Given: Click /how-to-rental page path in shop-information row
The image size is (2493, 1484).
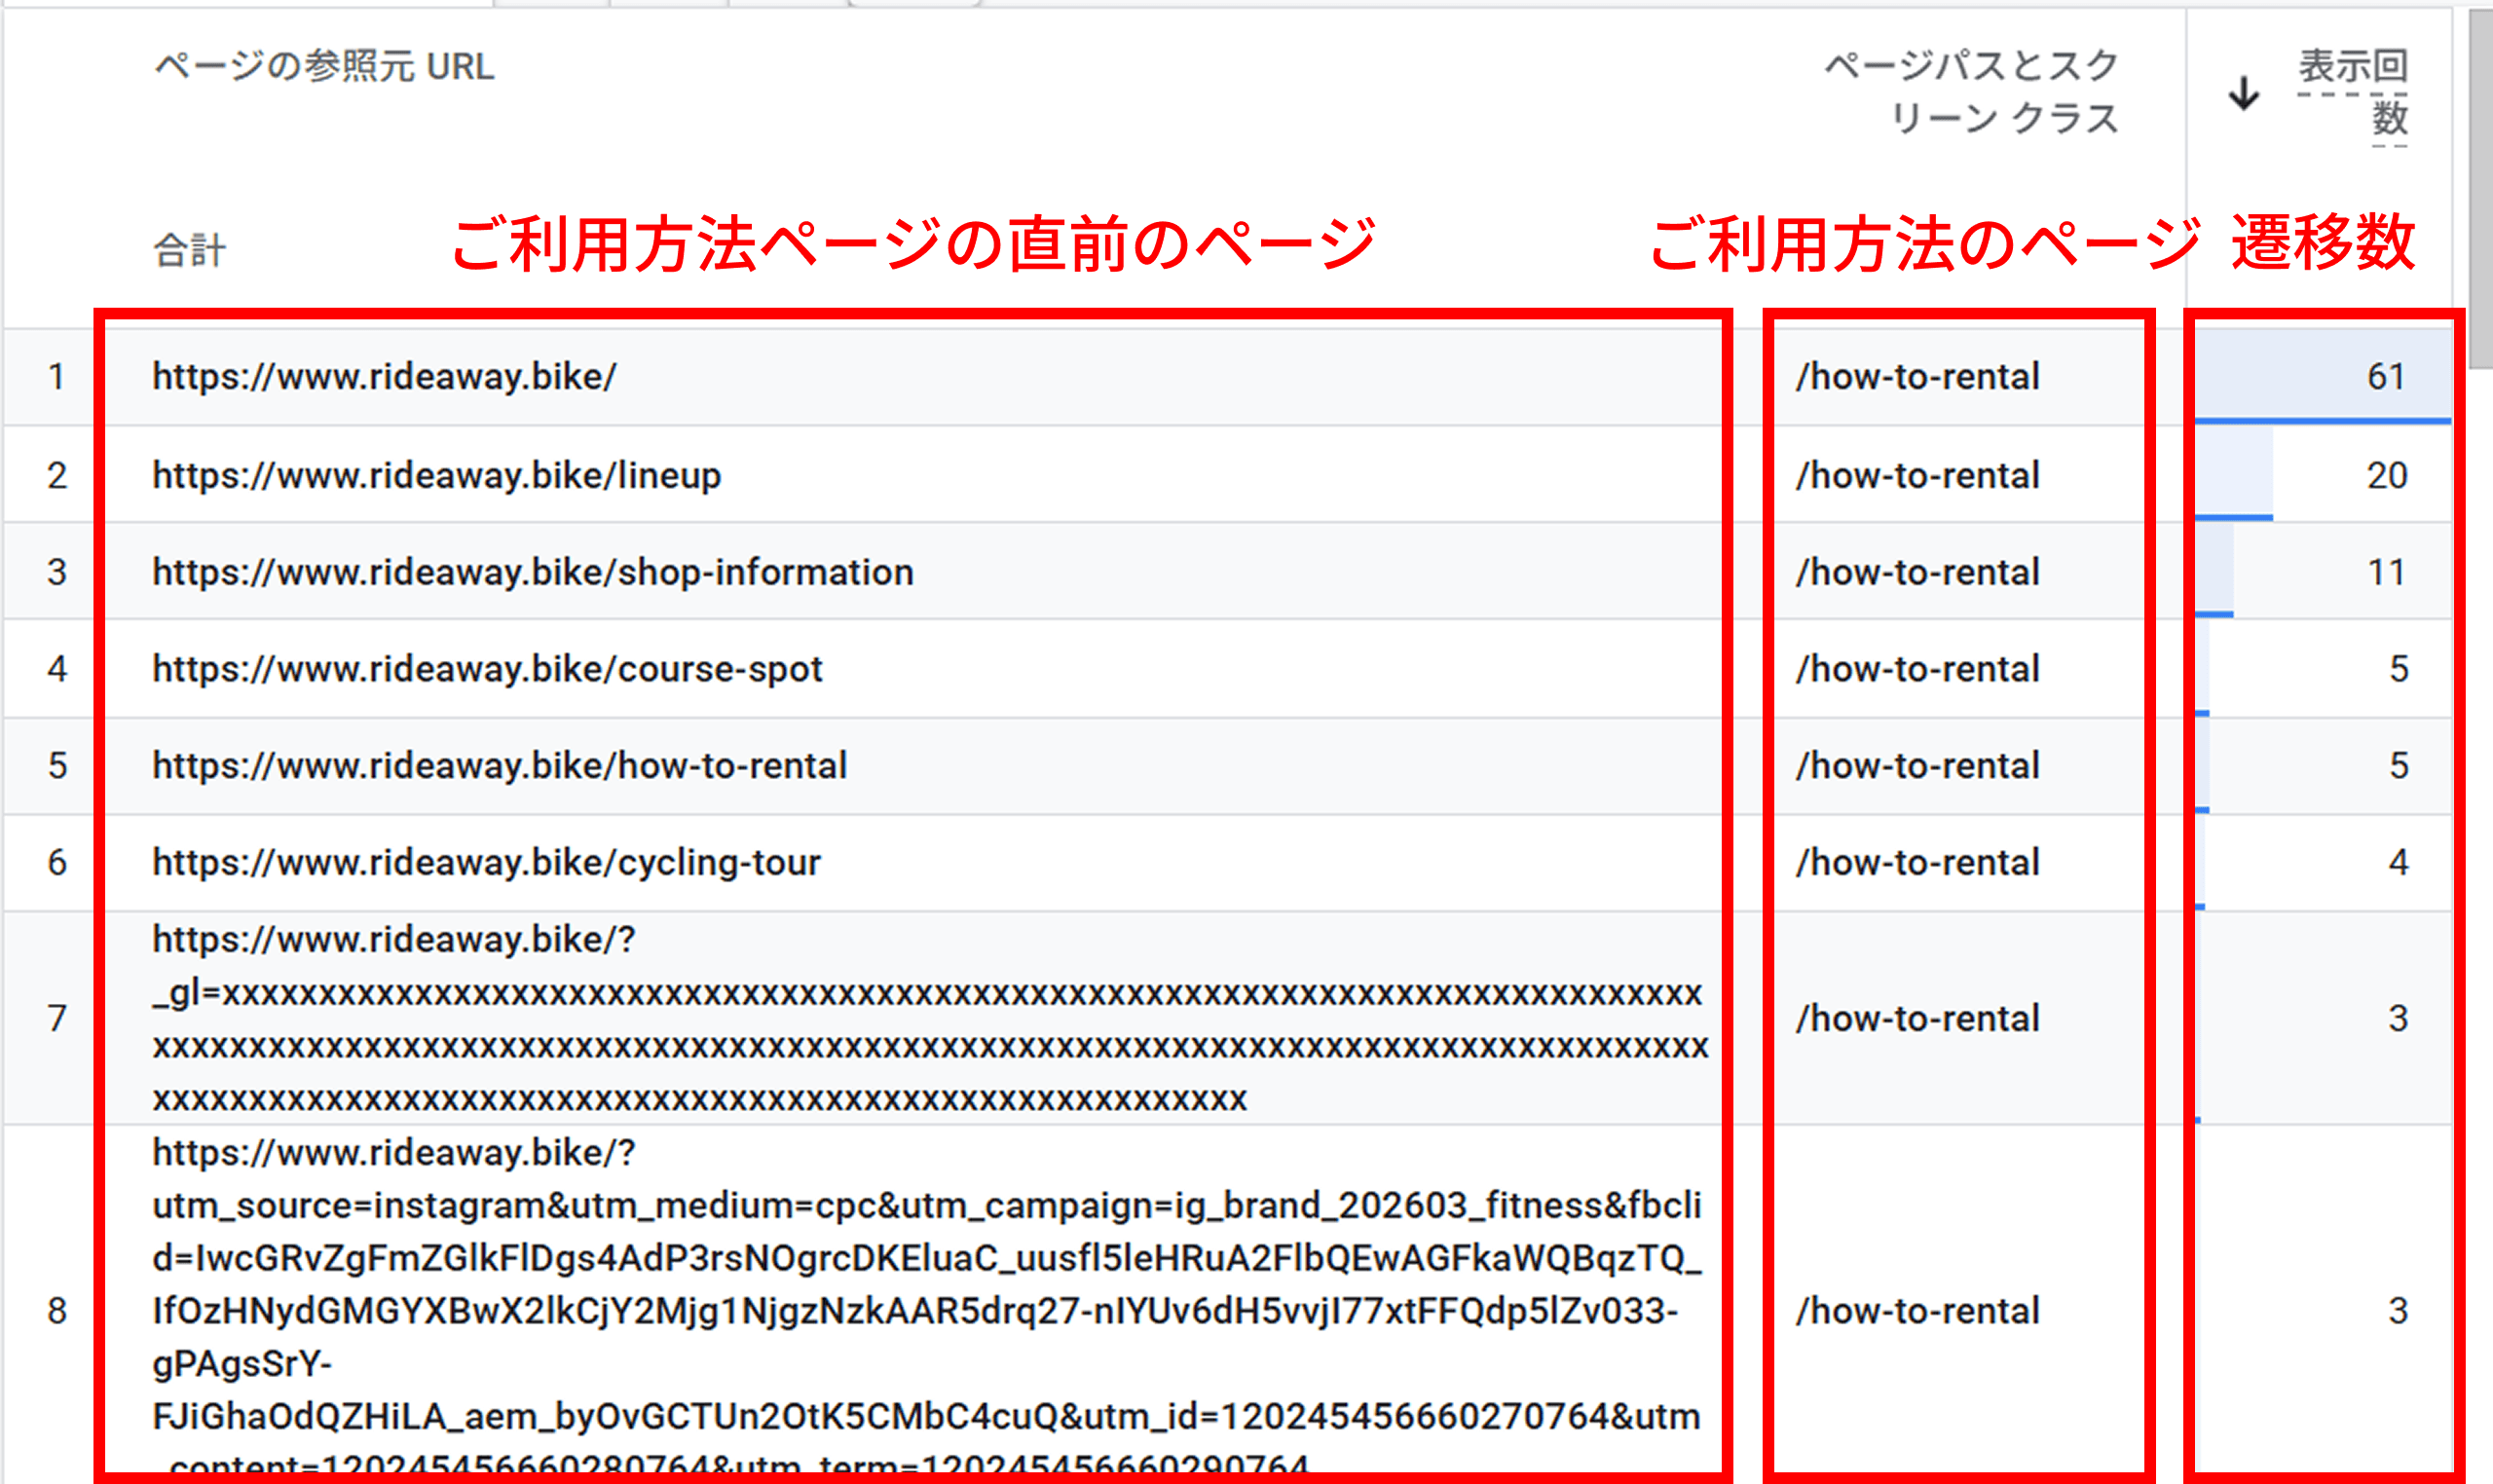Looking at the screenshot, I should pyautogui.click(x=1917, y=572).
